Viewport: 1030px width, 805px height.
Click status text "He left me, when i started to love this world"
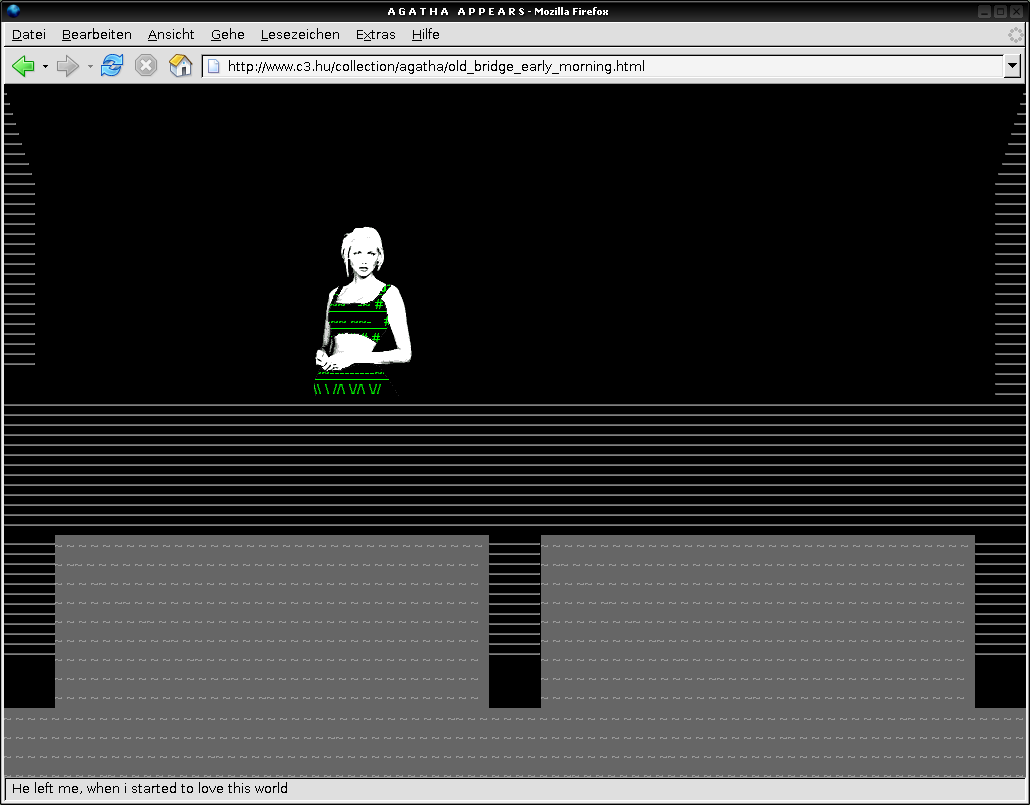coord(150,789)
